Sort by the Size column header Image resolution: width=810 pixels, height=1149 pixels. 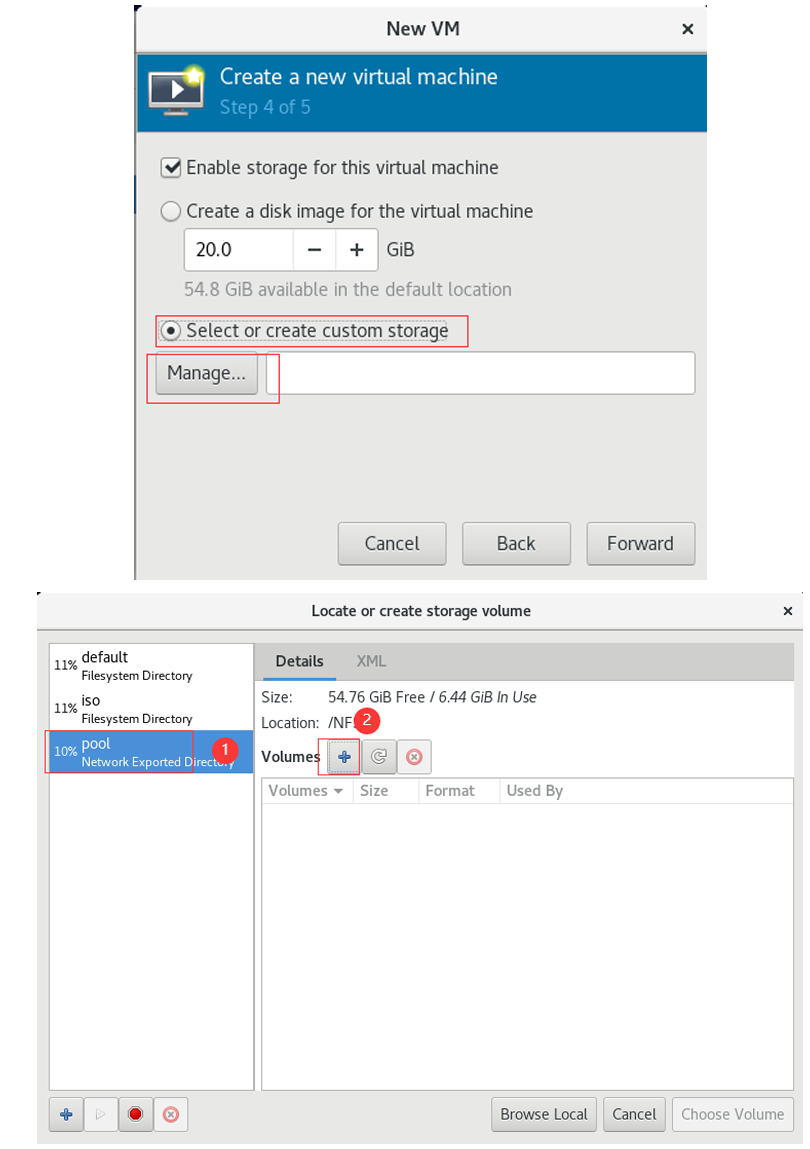[x=386, y=791]
